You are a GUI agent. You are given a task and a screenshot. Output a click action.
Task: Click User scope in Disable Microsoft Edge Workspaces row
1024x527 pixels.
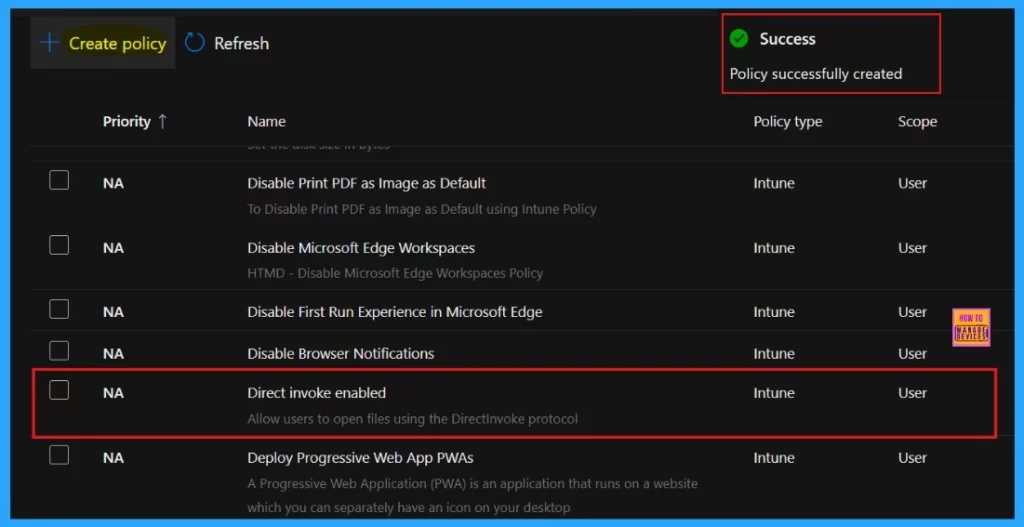912,248
